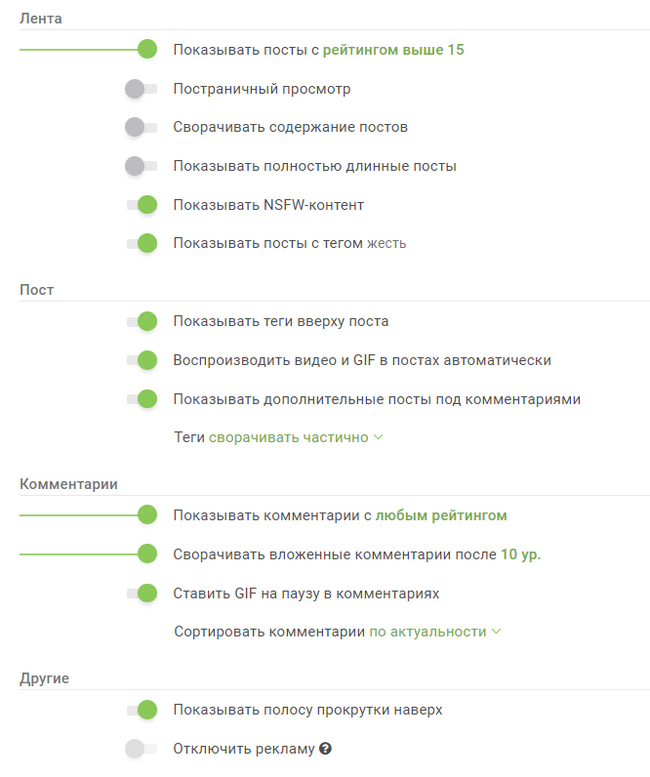
Task: Turn on Показывать полностью длинные посты
Action: (141, 166)
